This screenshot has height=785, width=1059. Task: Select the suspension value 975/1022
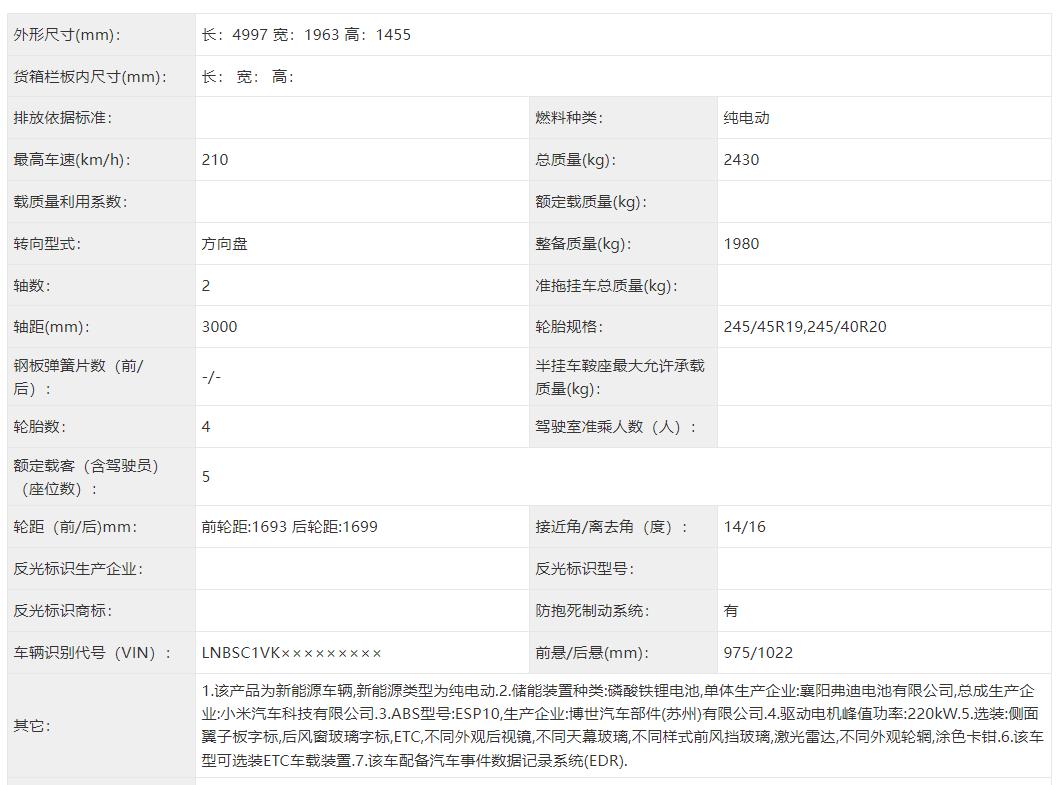pos(753,651)
